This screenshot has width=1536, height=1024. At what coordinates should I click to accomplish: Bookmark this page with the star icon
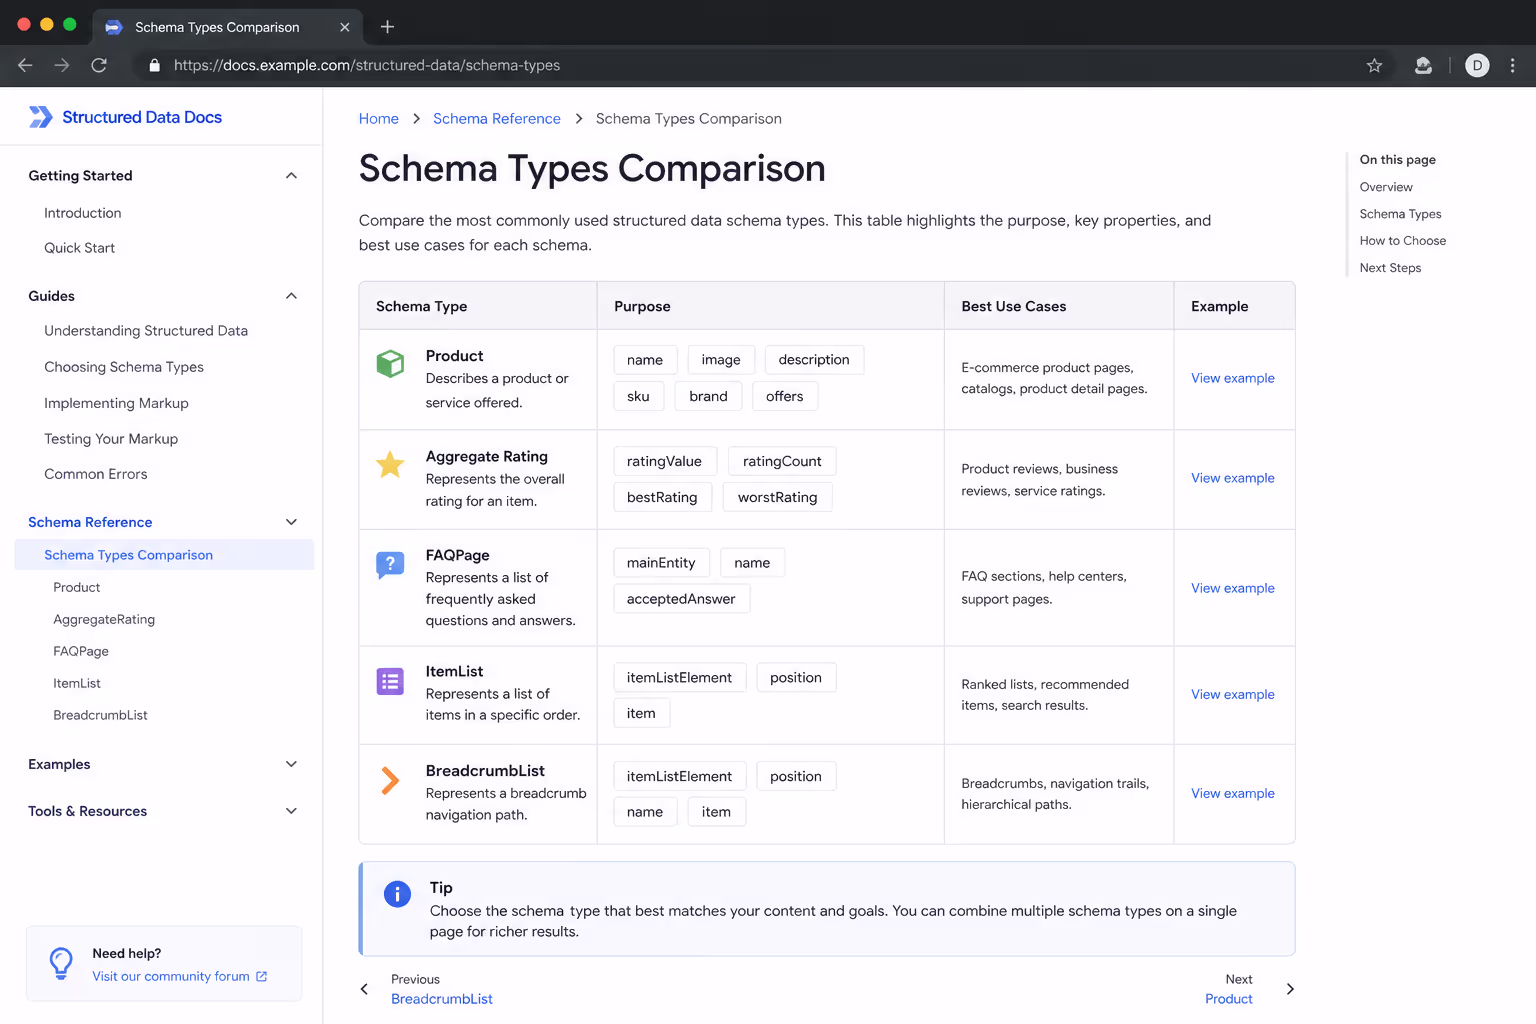coord(1374,65)
